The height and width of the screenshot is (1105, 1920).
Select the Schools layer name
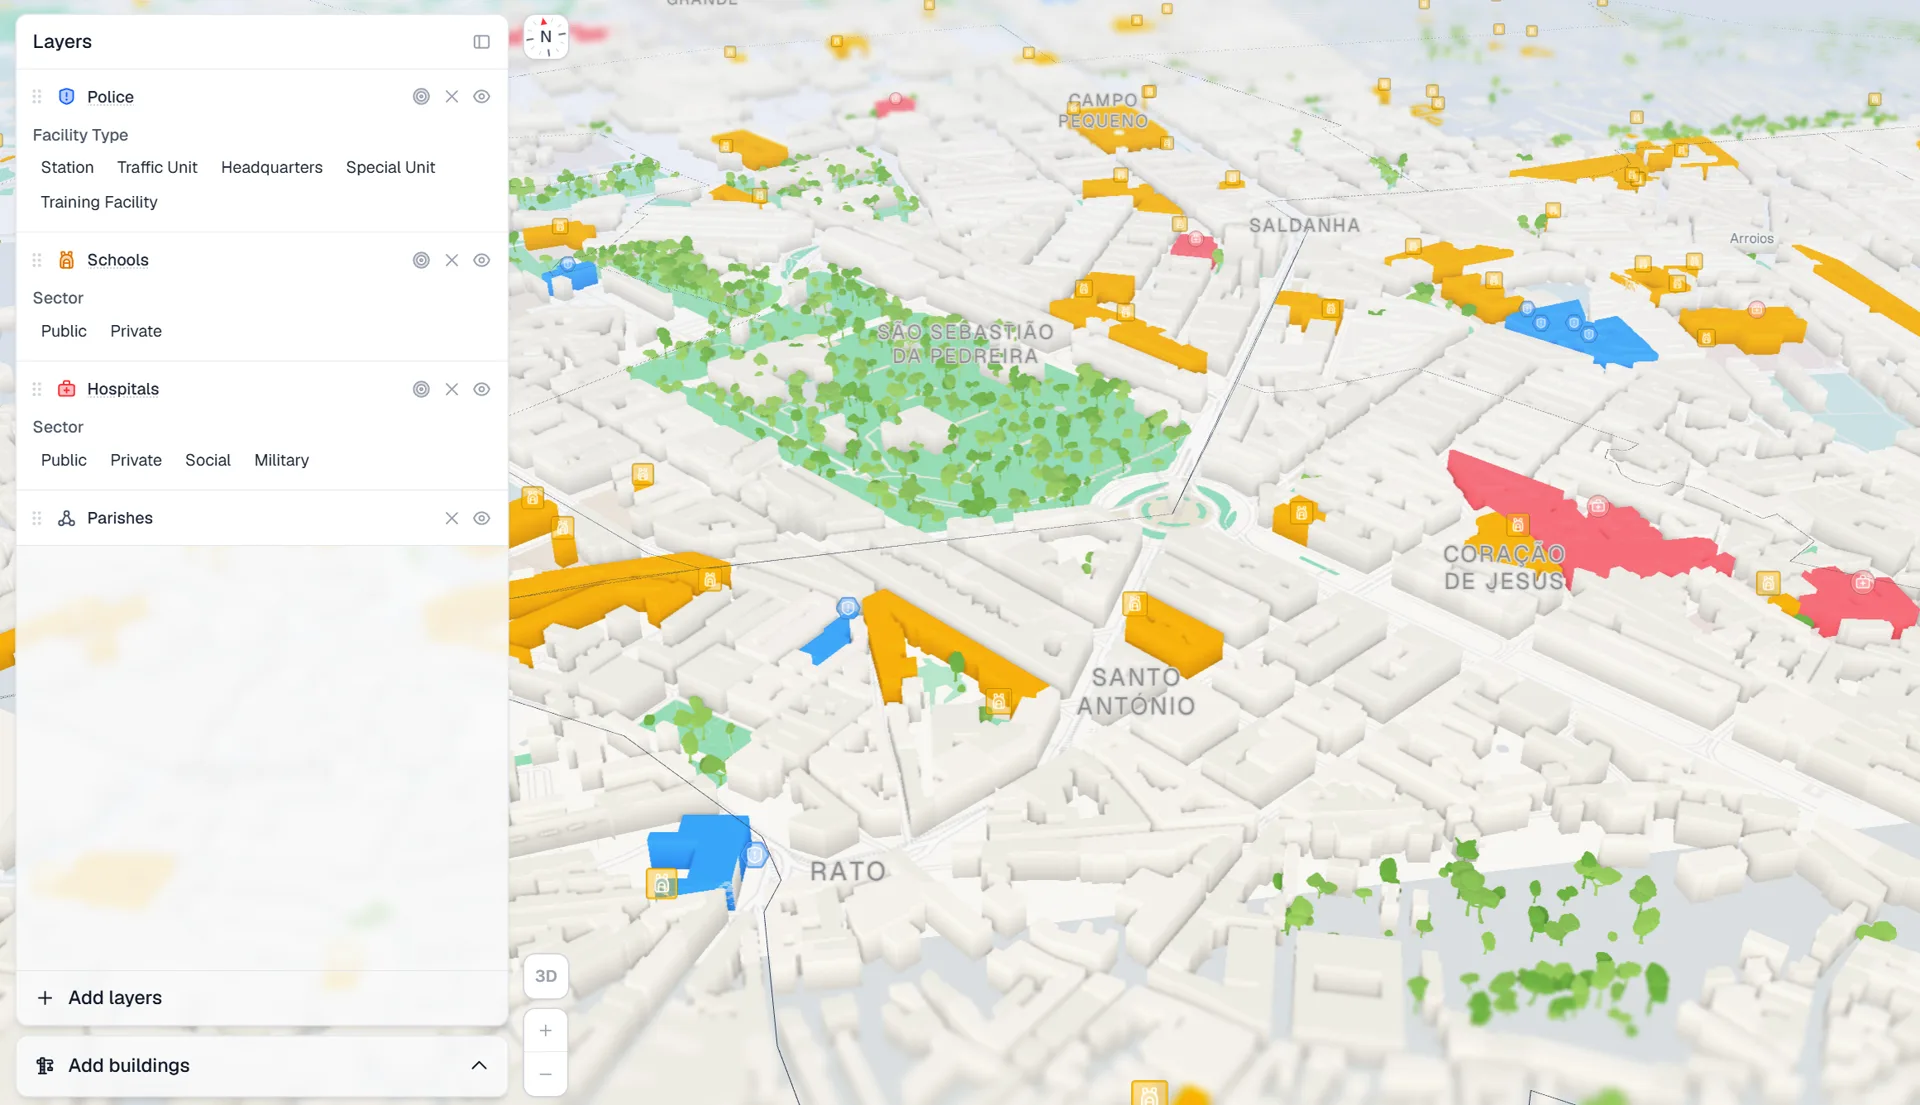[118, 260]
